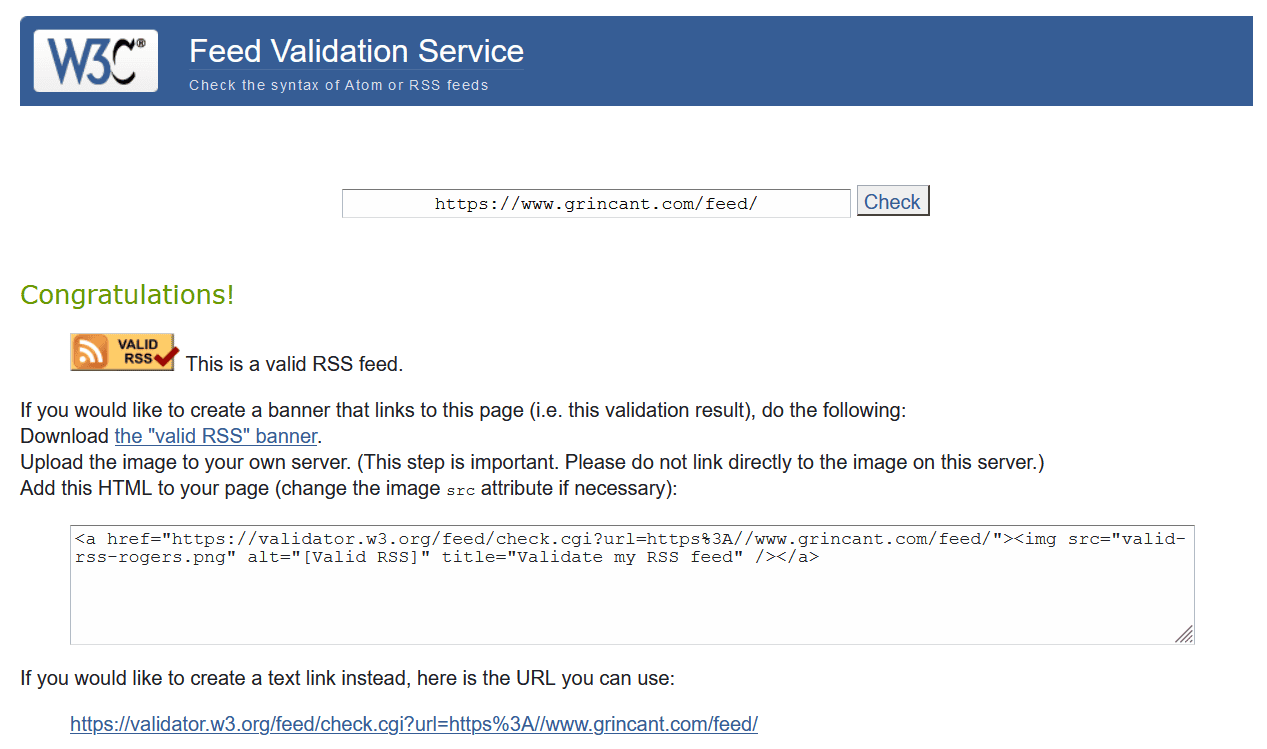The height and width of the screenshot is (749, 1267).
Task: Focus the feed URL input field
Action: click(596, 204)
